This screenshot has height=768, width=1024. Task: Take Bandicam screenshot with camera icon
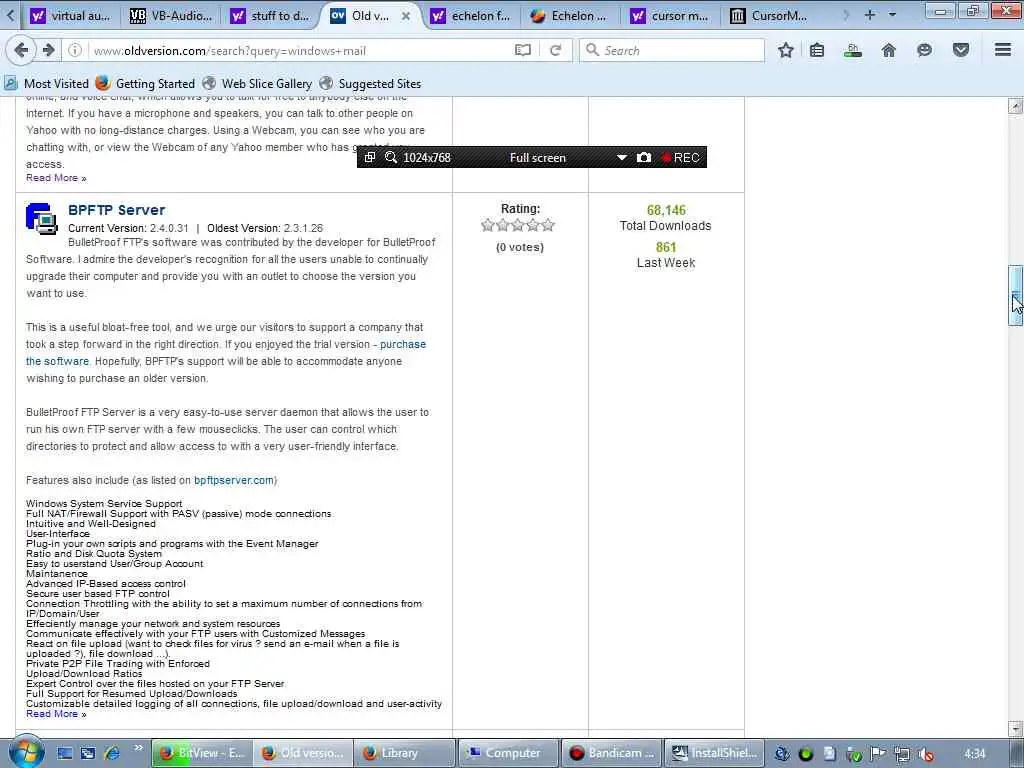[x=644, y=157]
